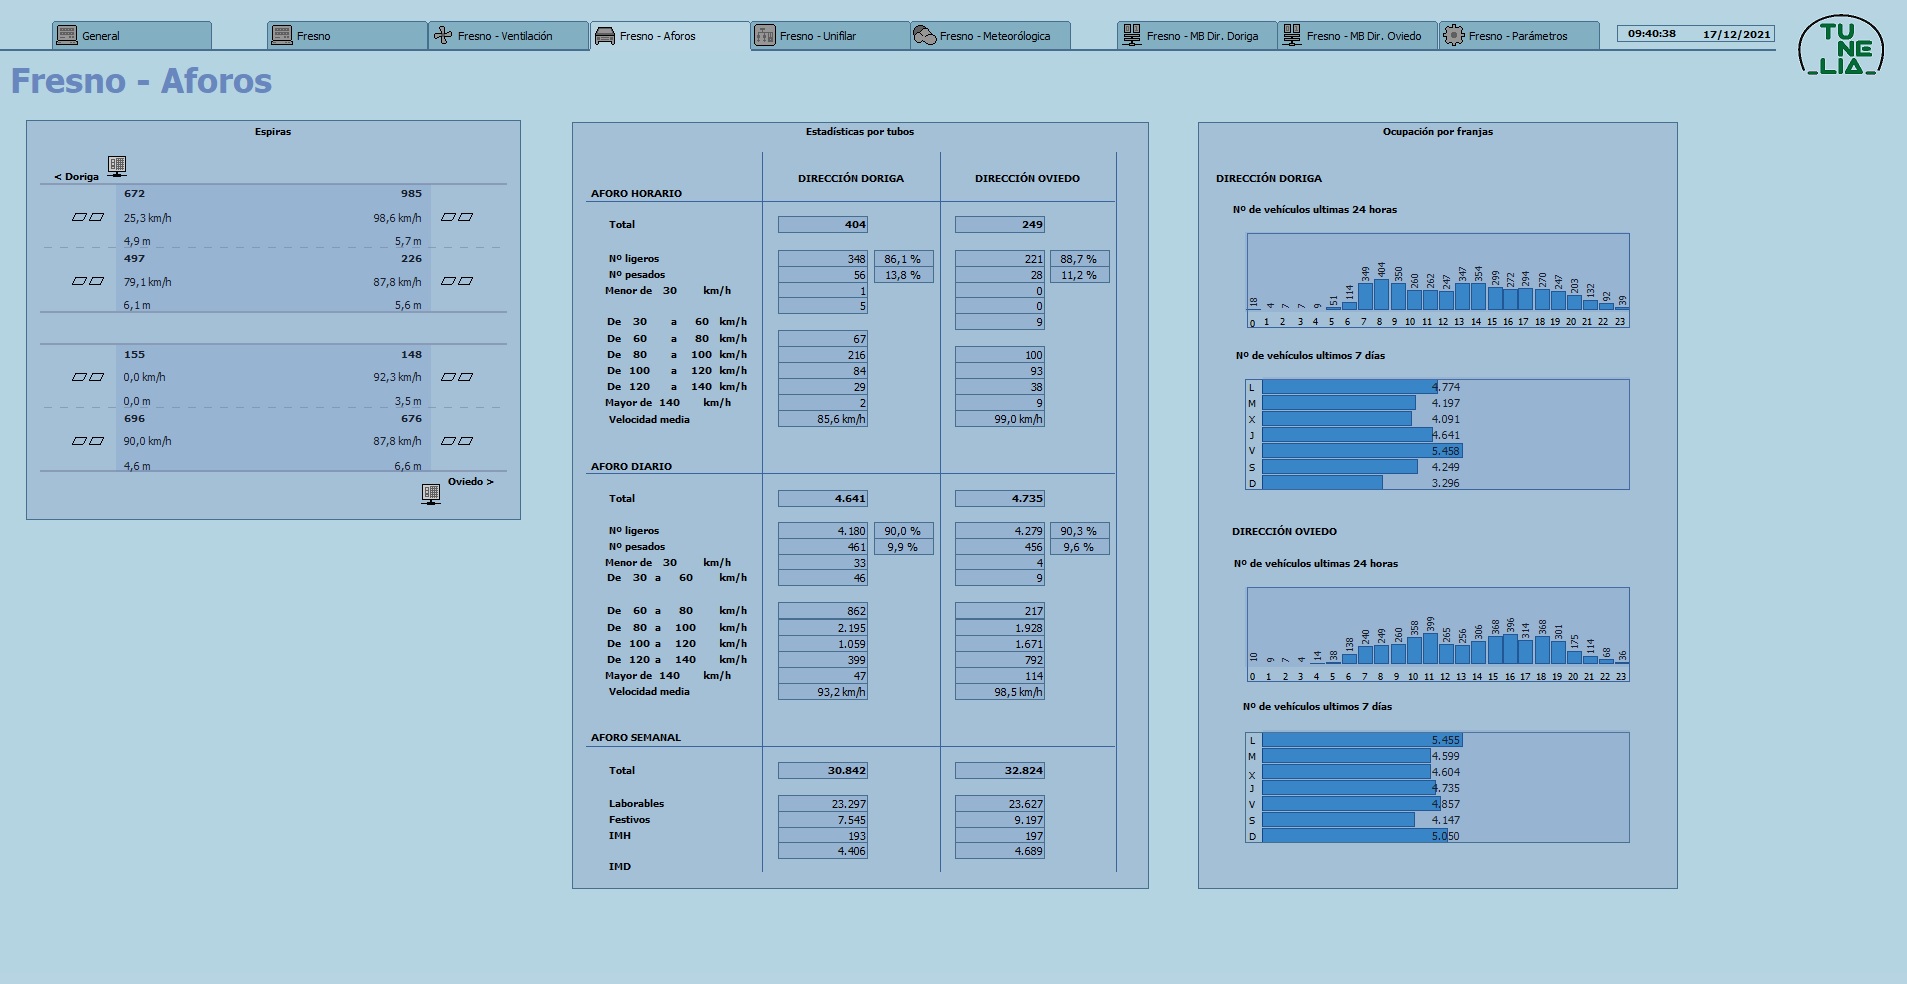The image size is (1907, 984).
Task: Click the network icon for MB Dir. Oviedo
Action: click(x=1292, y=35)
